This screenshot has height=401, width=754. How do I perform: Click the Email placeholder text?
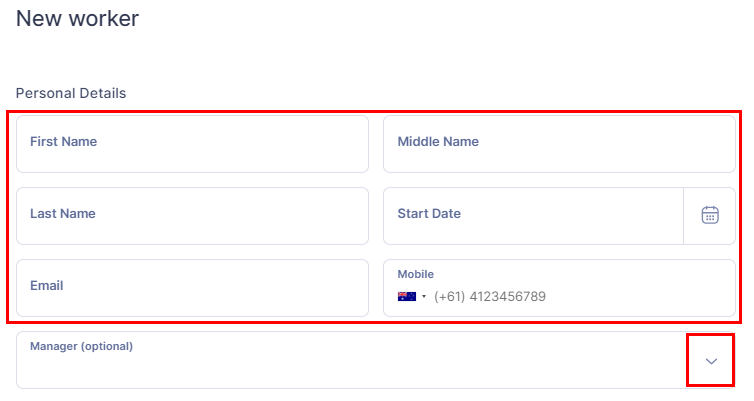pyautogui.click(x=47, y=286)
